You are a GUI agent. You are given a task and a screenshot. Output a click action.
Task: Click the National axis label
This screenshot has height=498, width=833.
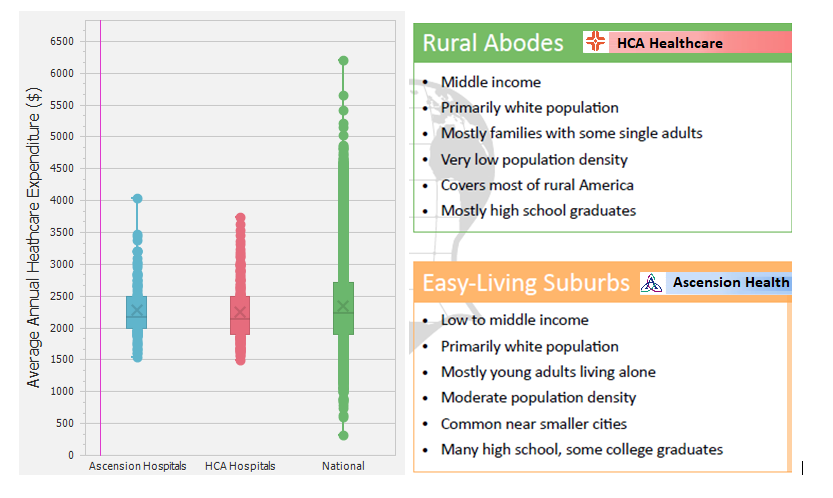[343, 466]
